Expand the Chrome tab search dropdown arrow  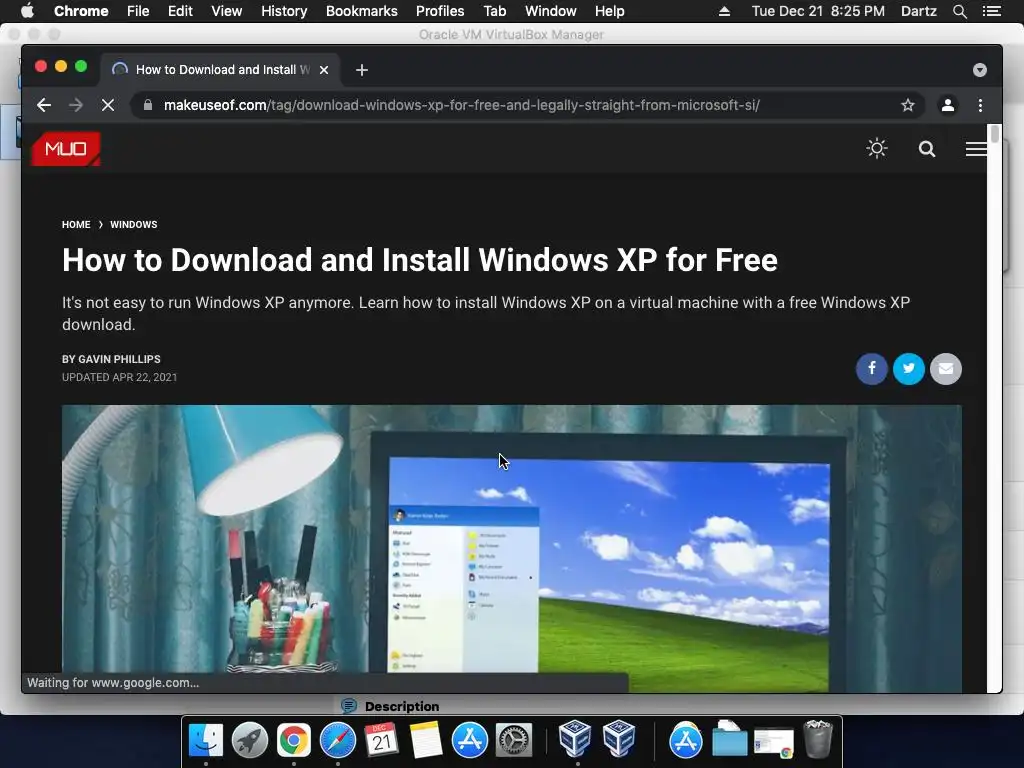click(980, 70)
